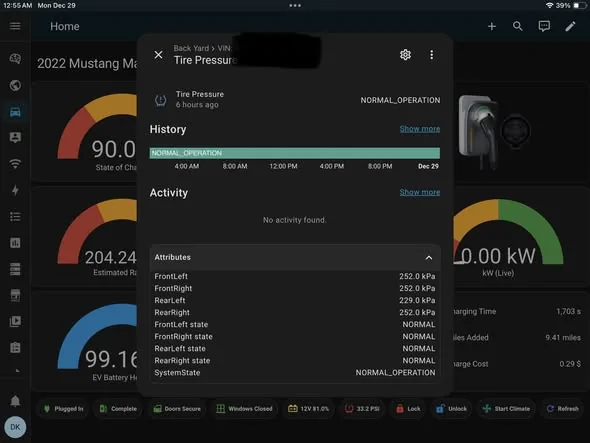Screen dimensions: 590x443
Task: Open the lightning bolt Energy sidebar icon
Action: (x=15, y=190)
